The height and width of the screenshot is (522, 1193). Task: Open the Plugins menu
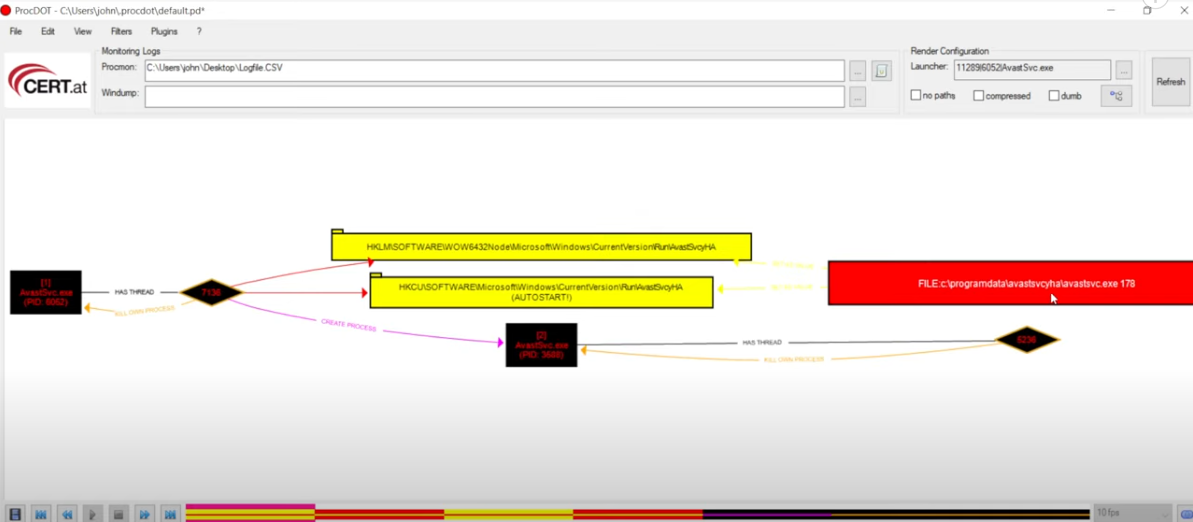click(164, 31)
